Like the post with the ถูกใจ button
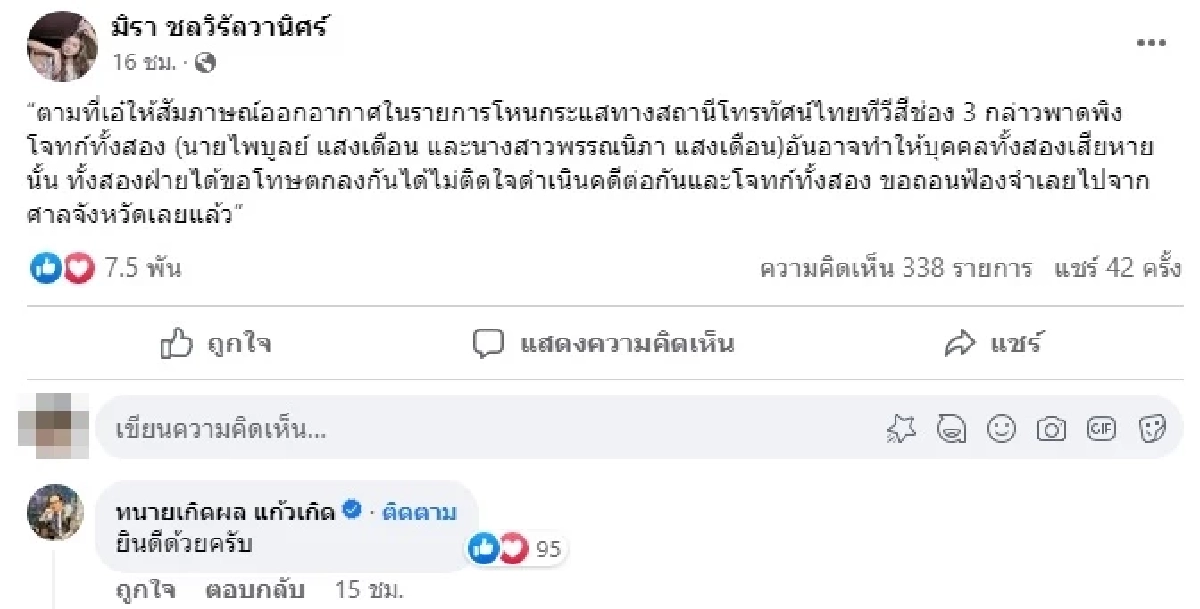 [216, 344]
